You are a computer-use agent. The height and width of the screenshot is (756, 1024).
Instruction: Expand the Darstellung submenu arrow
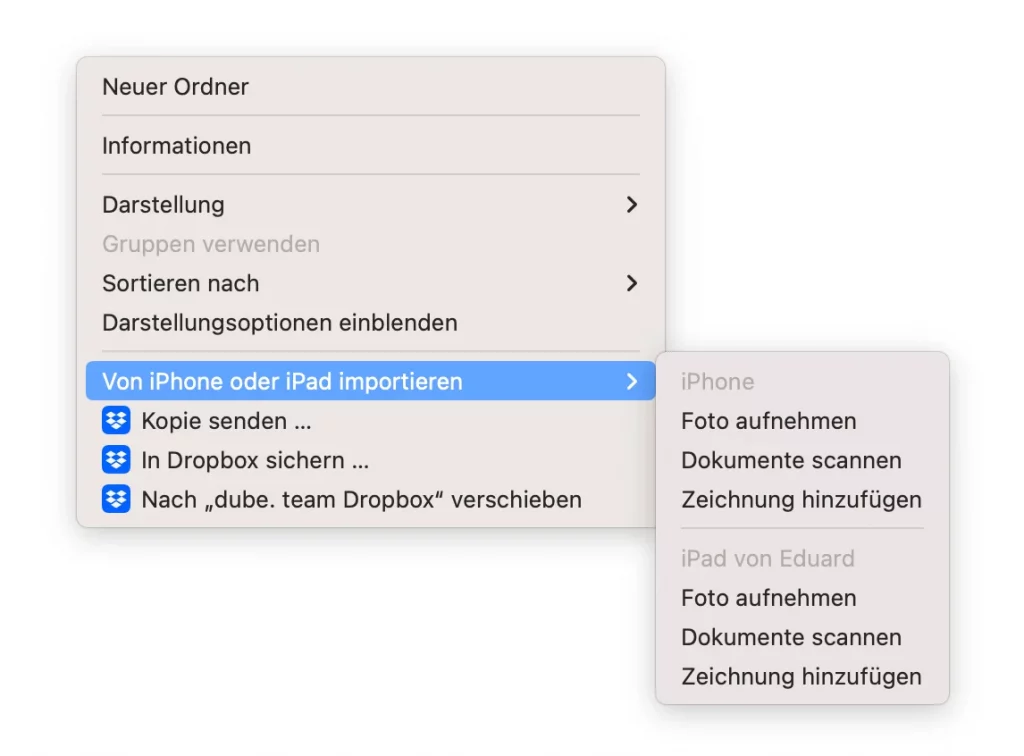631,205
